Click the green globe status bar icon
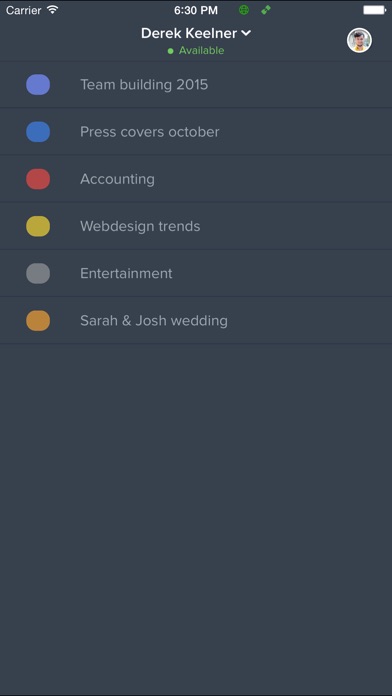392x696 pixels. tap(244, 10)
